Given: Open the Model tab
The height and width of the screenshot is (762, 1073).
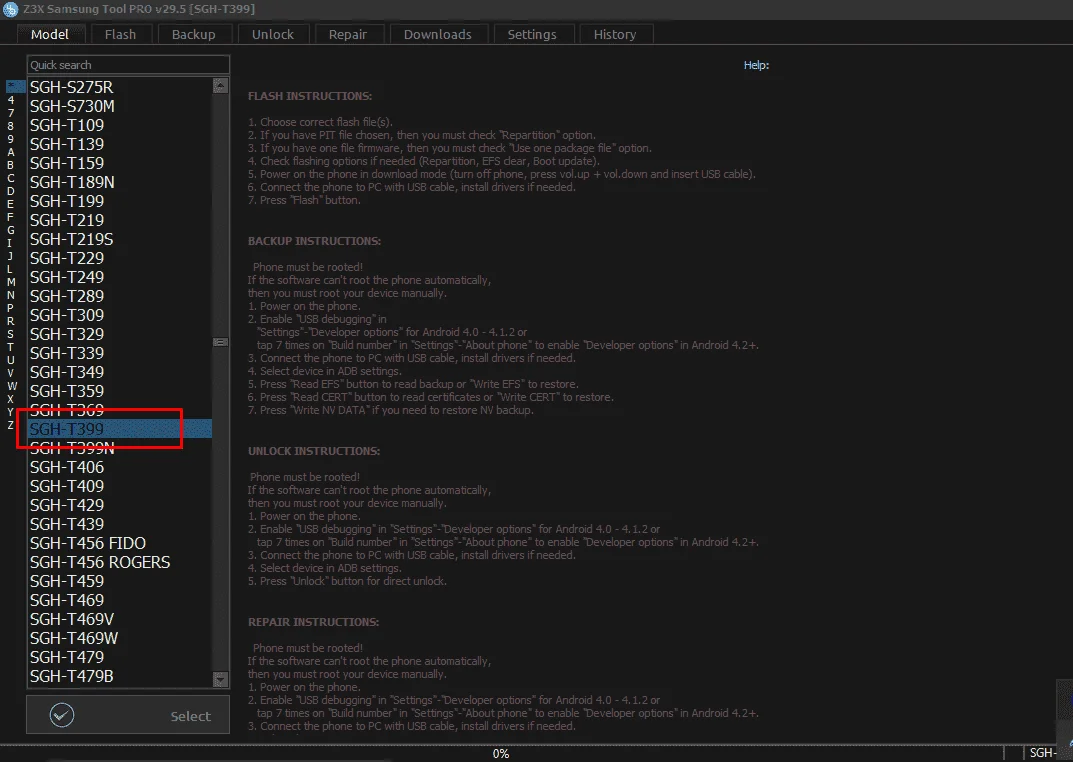Looking at the screenshot, I should (49, 34).
